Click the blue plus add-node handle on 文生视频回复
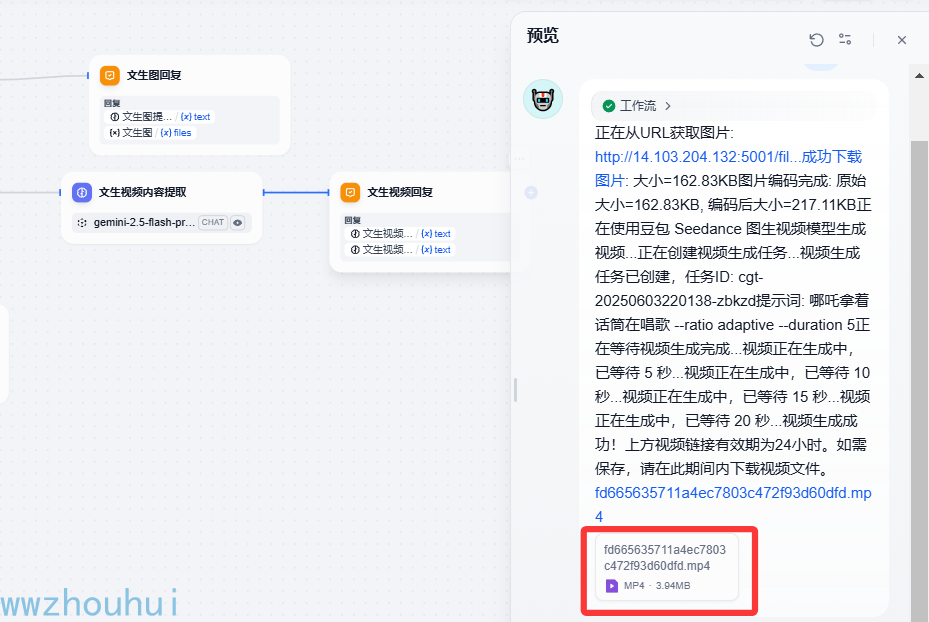The height and width of the screenshot is (622, 929). coord(531,193)
